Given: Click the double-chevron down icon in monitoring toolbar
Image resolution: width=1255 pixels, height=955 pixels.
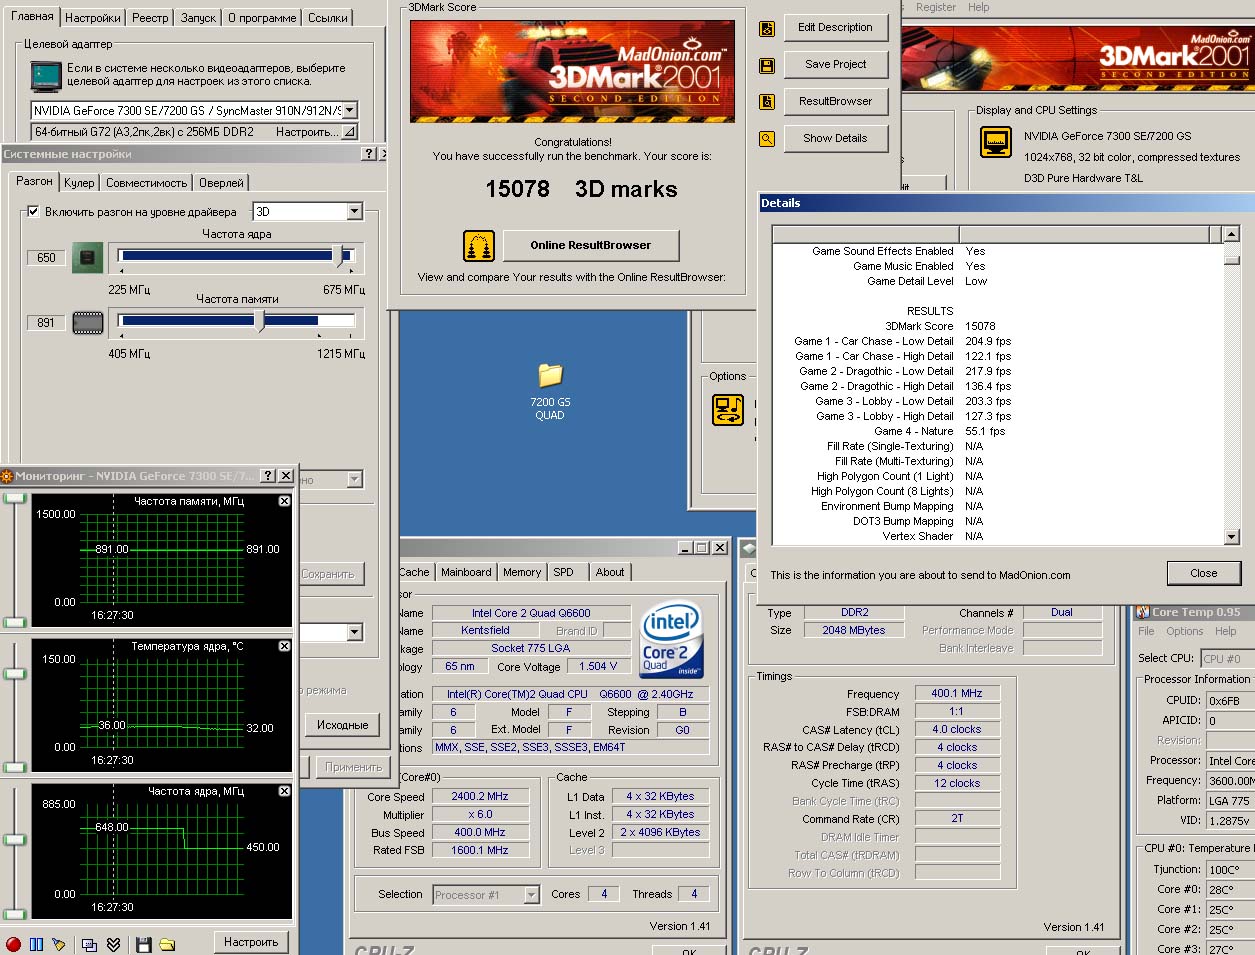Looking at the screenshot, I should [113, 944].
